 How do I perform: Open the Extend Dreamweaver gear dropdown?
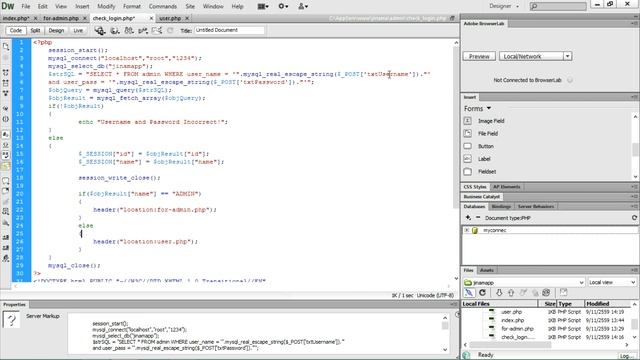(x=283, y=7)
